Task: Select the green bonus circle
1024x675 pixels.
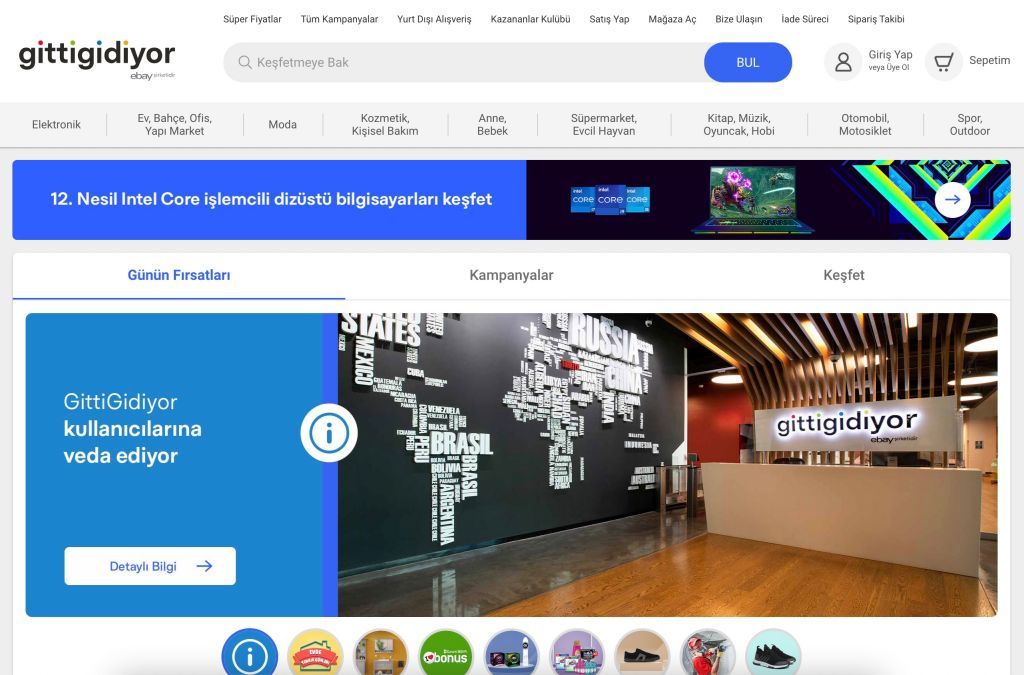Action: [446, 653]
